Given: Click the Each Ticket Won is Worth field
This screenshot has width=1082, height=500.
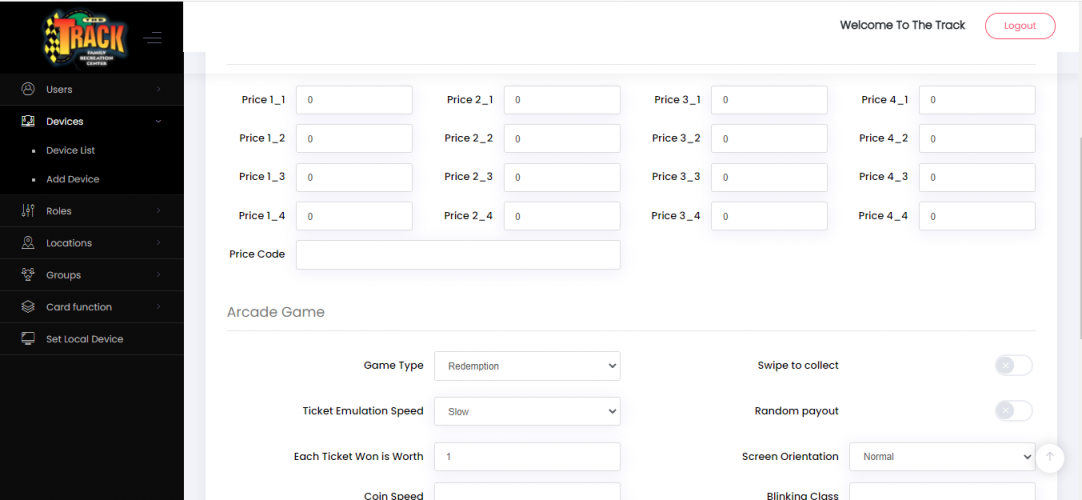Looking at the screenshot, I should click(527, 457).
